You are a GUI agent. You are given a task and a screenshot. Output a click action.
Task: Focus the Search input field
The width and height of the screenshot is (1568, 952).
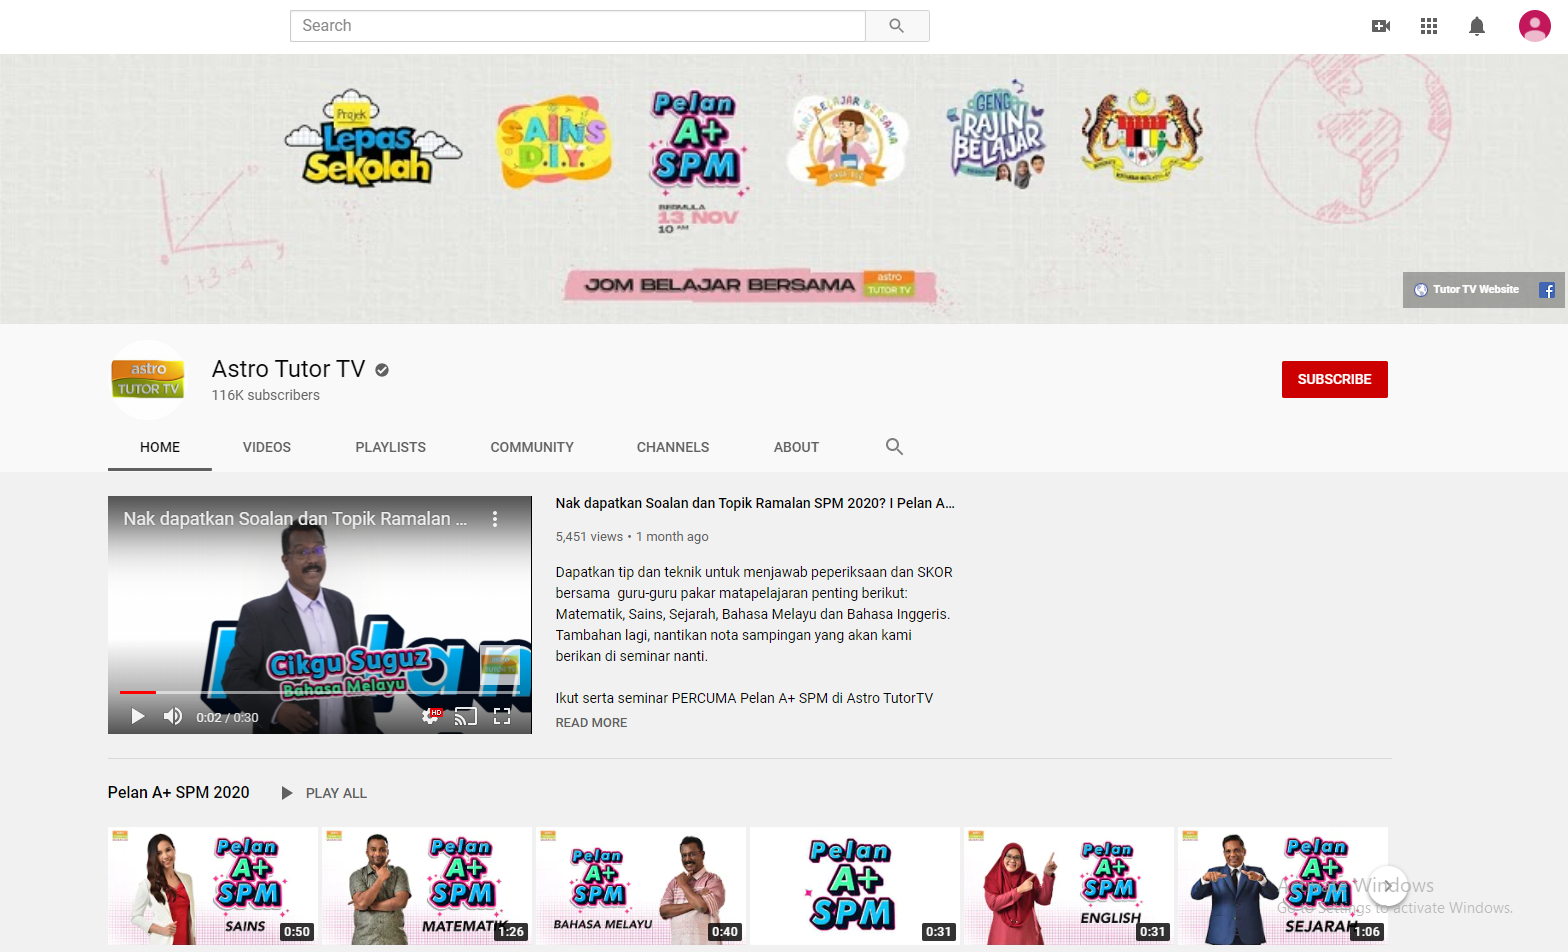coord(578,26)
